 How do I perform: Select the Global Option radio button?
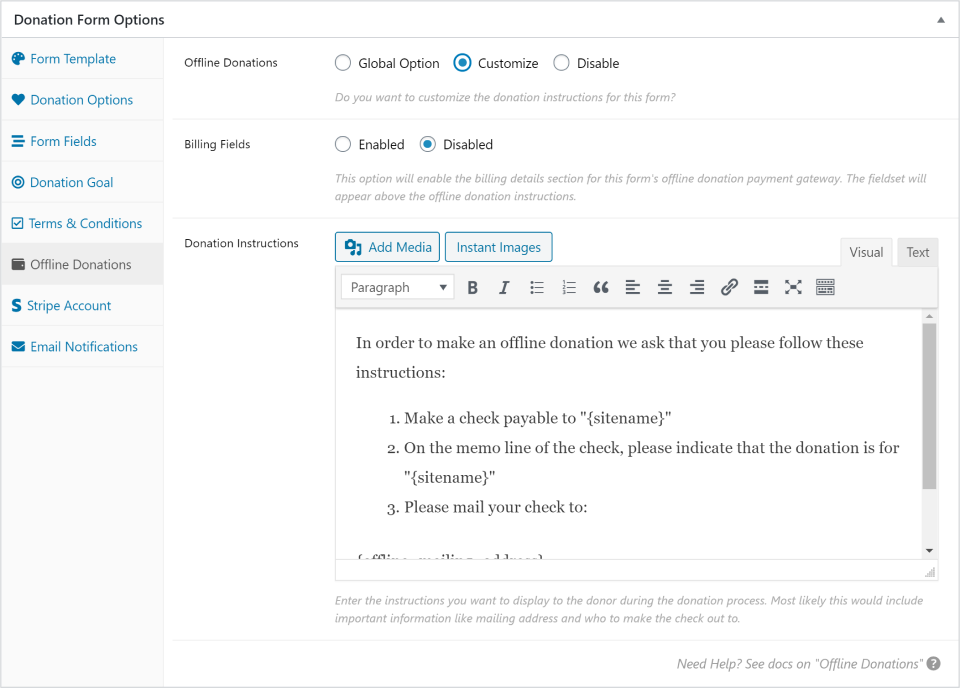tap(343, 63)
